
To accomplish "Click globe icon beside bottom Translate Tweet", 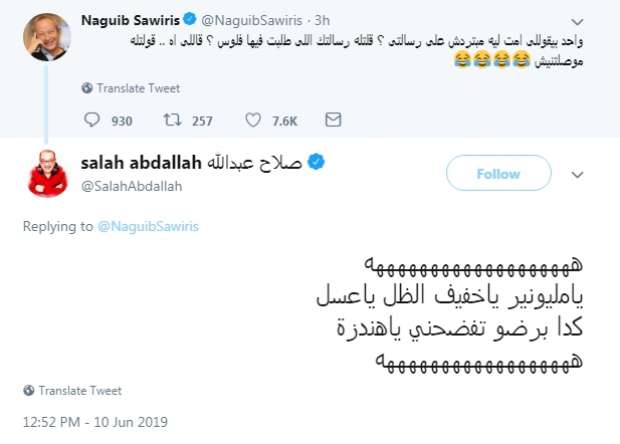I will [x=30, y=390].
